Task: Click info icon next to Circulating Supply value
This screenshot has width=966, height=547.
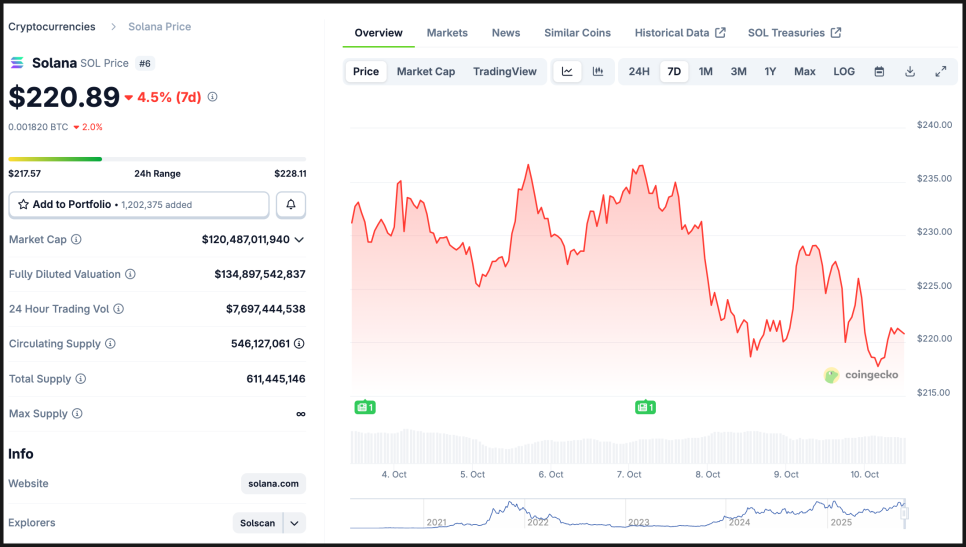Action: coord(299,344)
